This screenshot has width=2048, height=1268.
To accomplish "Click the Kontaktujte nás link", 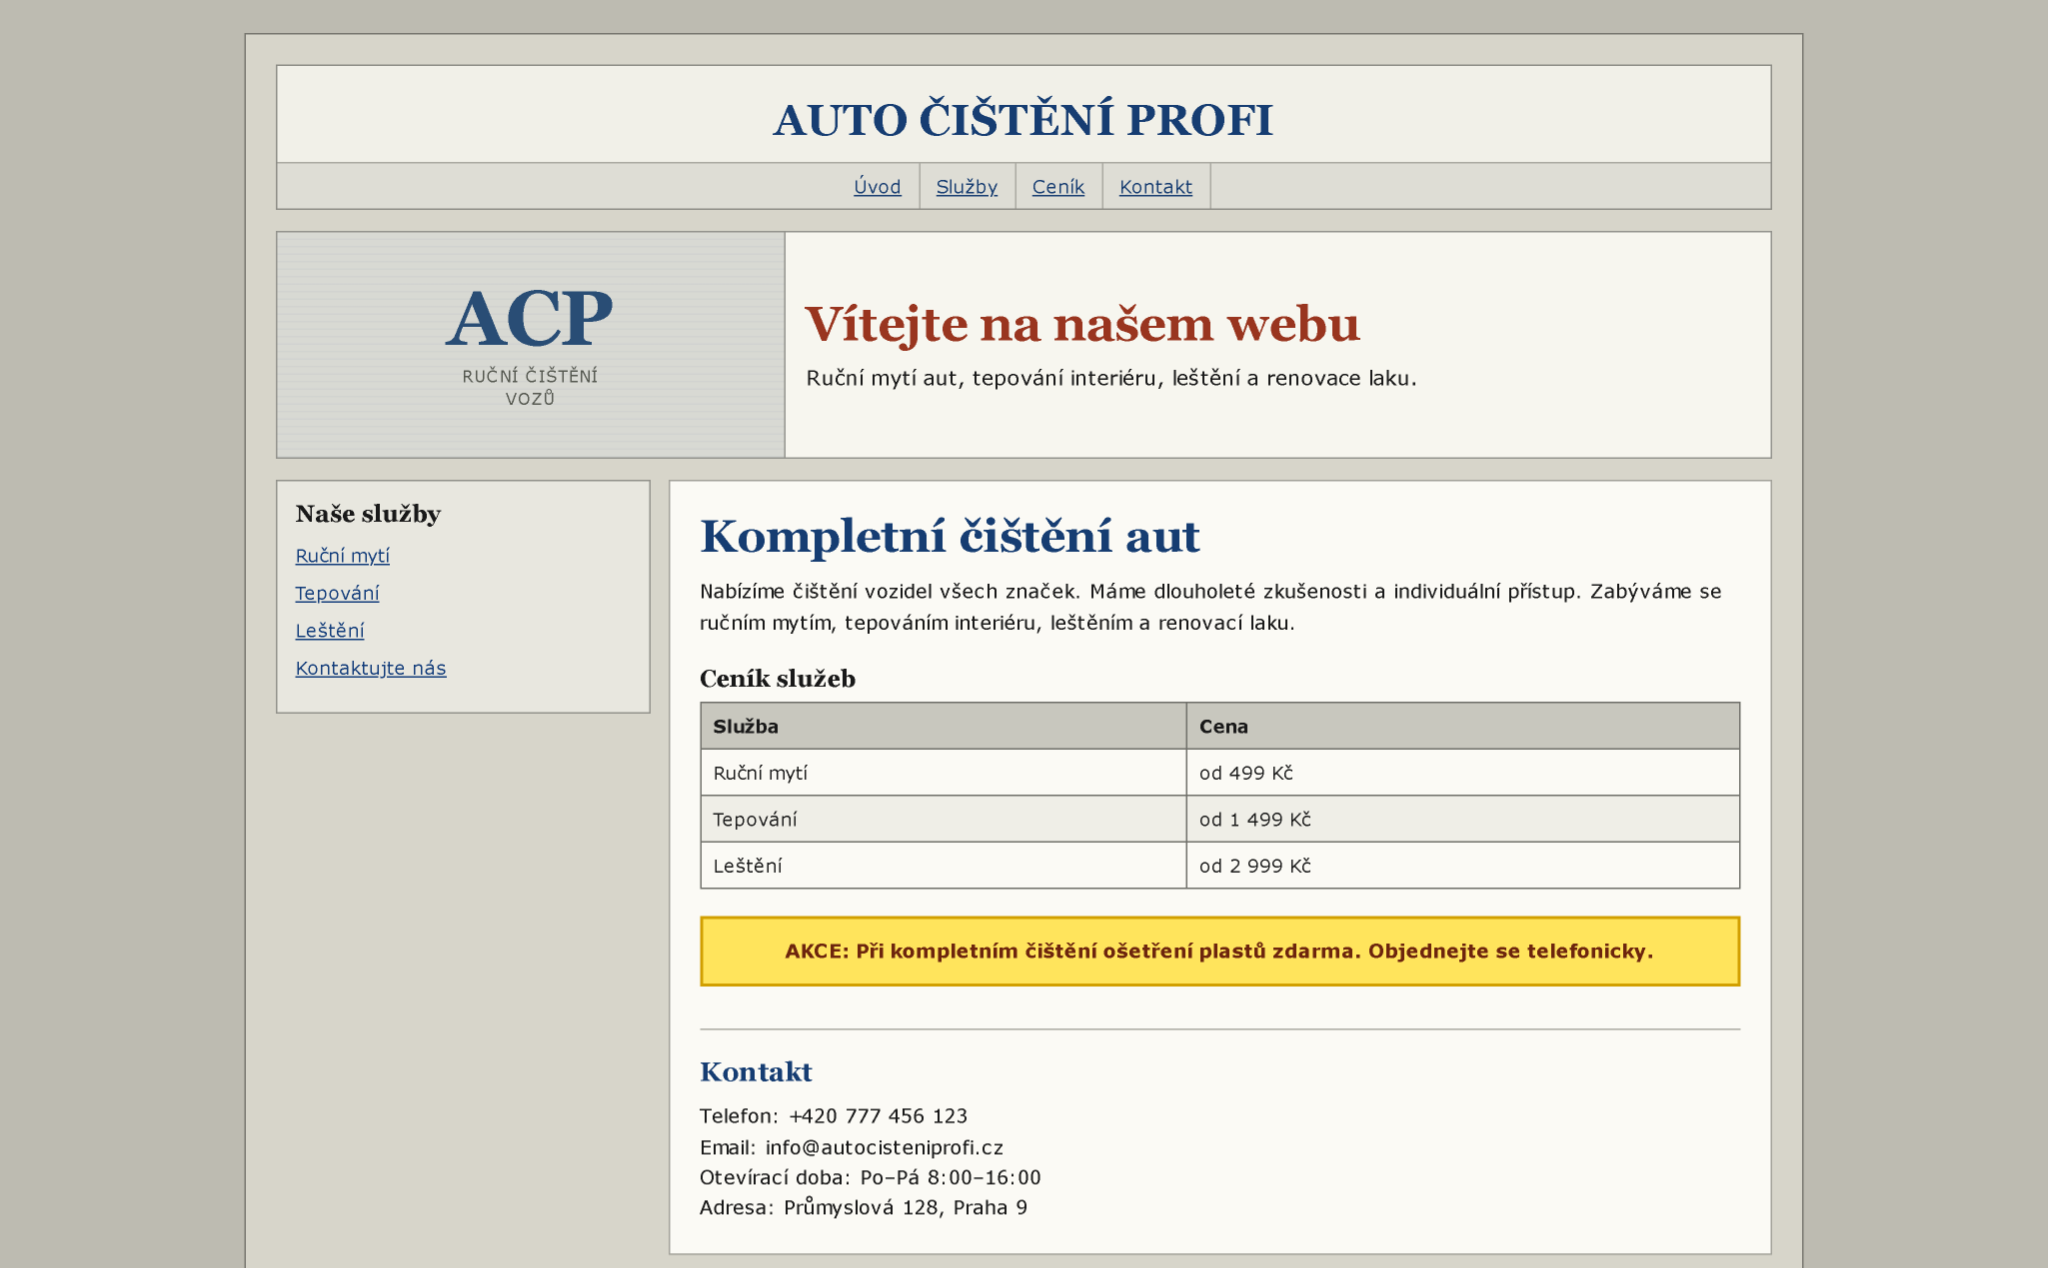I will [x=370, y=668].
